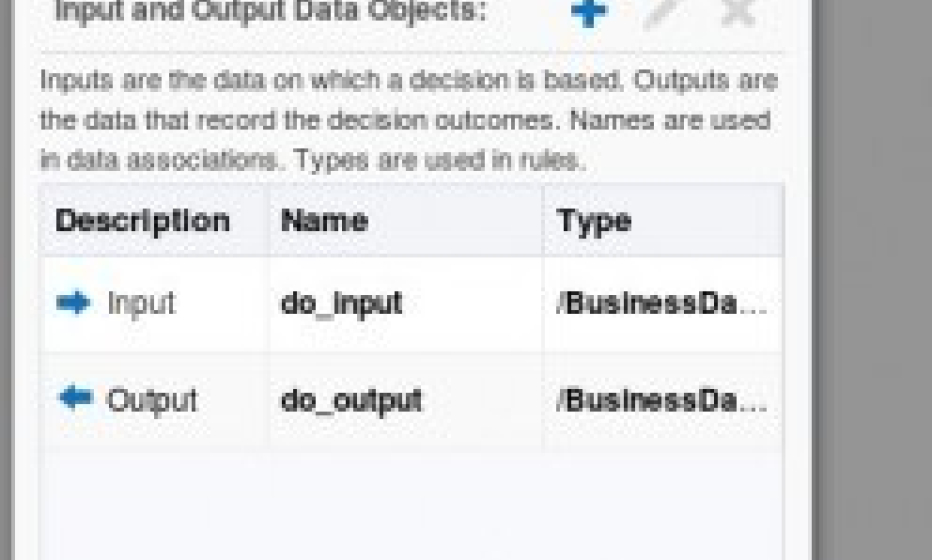Open the truncated type of do_input
The height and width of the screenshot is (560, 932).
click(x=662, y=304)
